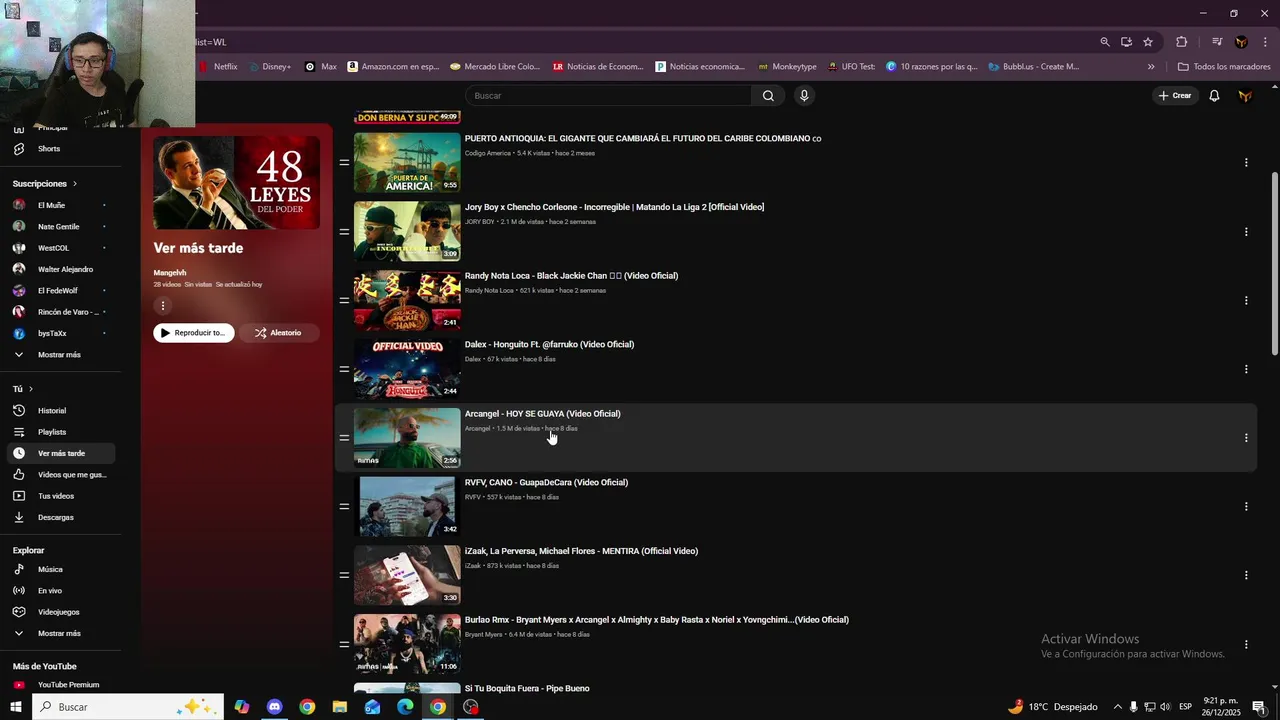Open Videojuegos under Explorar
Viewport: 1280px width, 720px height.
[x=58, y=612]
